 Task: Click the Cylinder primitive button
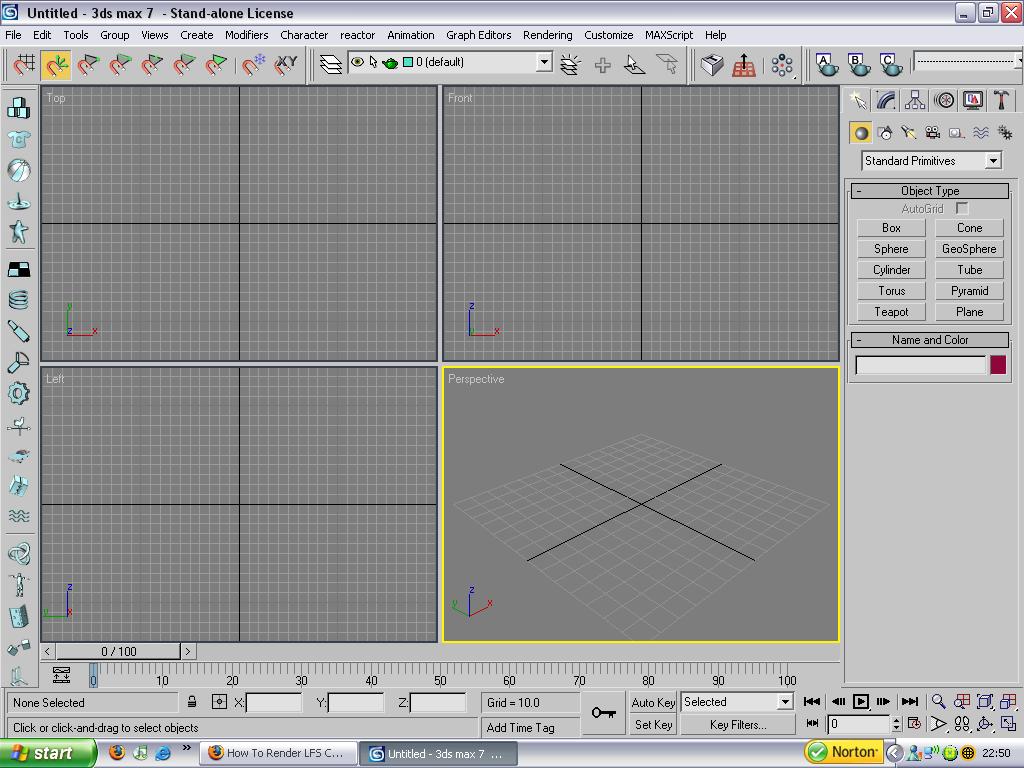pyautogui.click(x=891, y=270)
